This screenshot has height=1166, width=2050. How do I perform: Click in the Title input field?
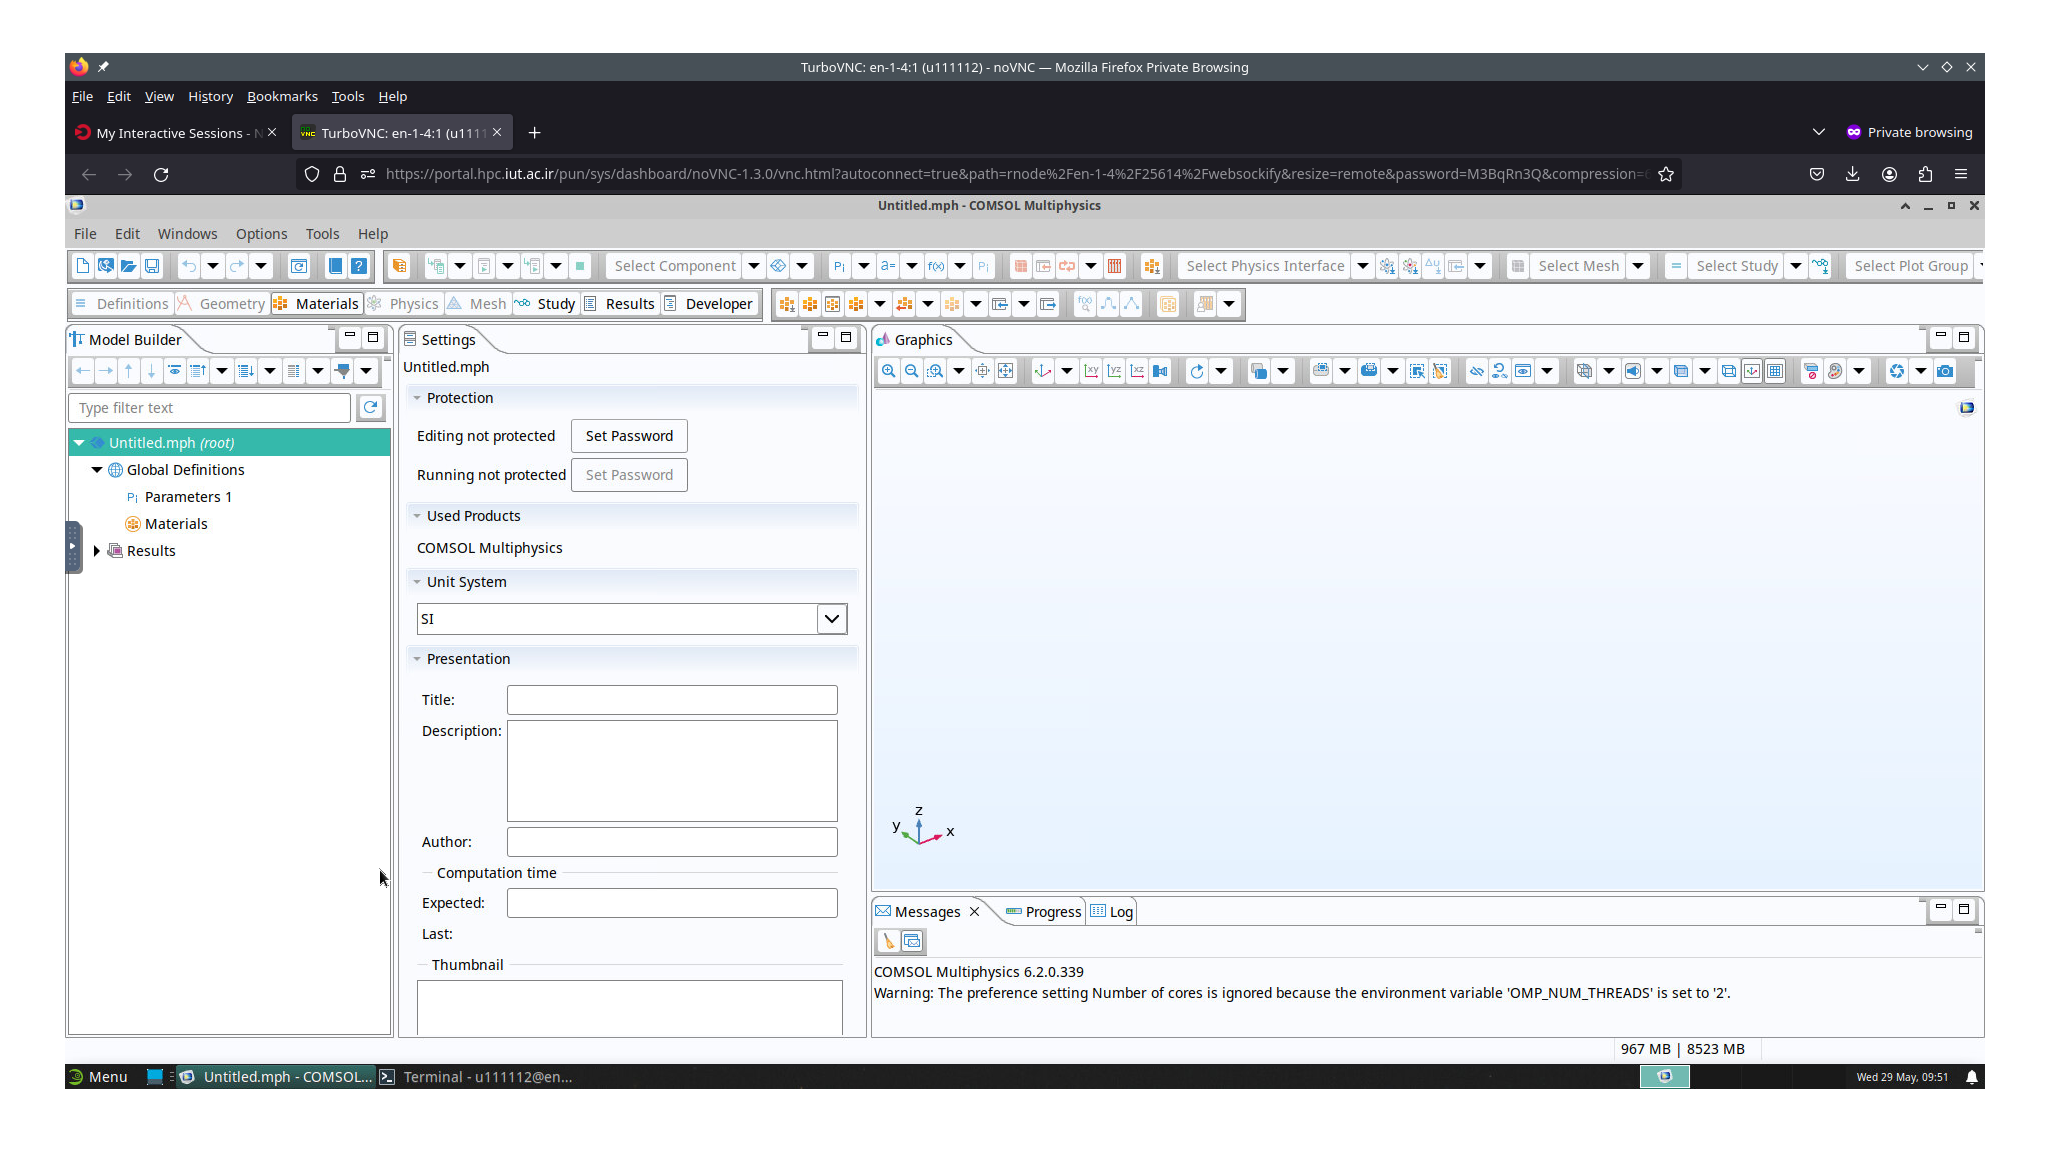tap(672, 700)
